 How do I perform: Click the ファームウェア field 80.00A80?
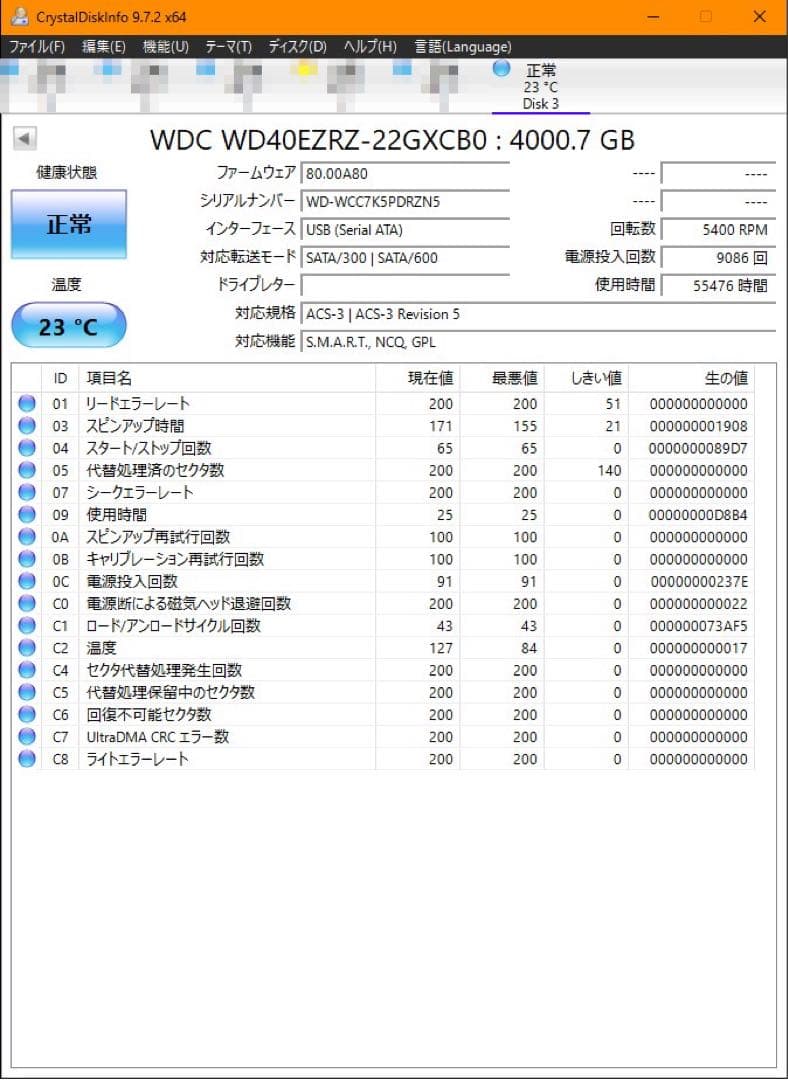tap(405, 174)
